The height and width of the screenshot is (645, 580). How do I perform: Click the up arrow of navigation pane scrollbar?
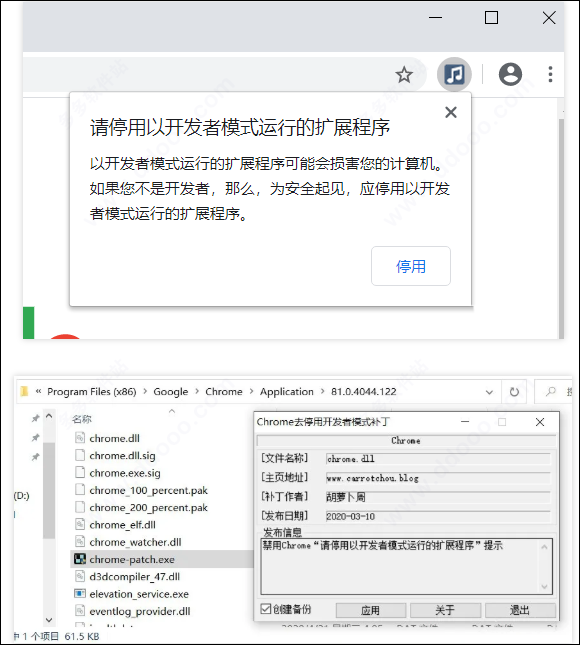point(49,416)
